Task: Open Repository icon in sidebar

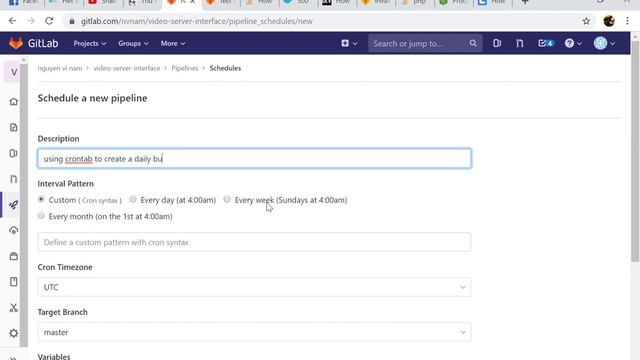Action: pyautogui.click(x=13, y=127)
